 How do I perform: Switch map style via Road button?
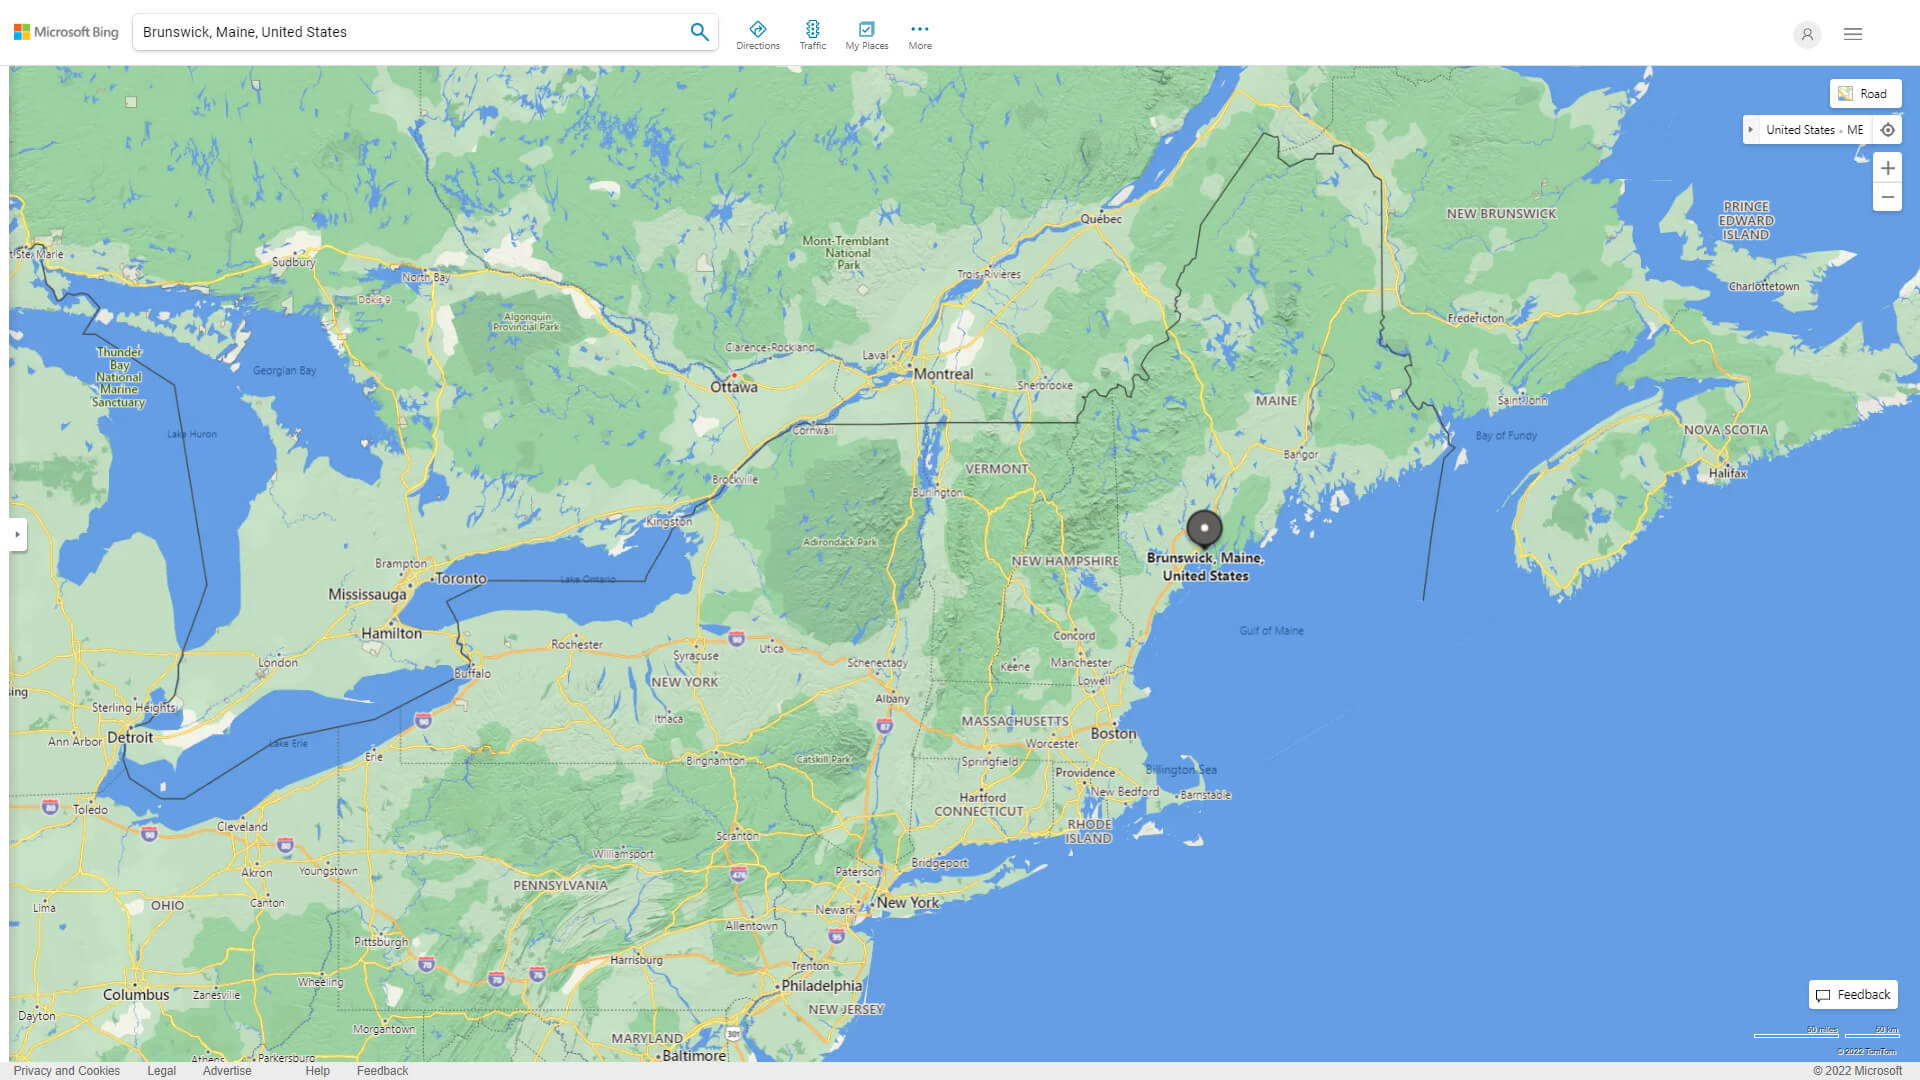coord(1864,94)
